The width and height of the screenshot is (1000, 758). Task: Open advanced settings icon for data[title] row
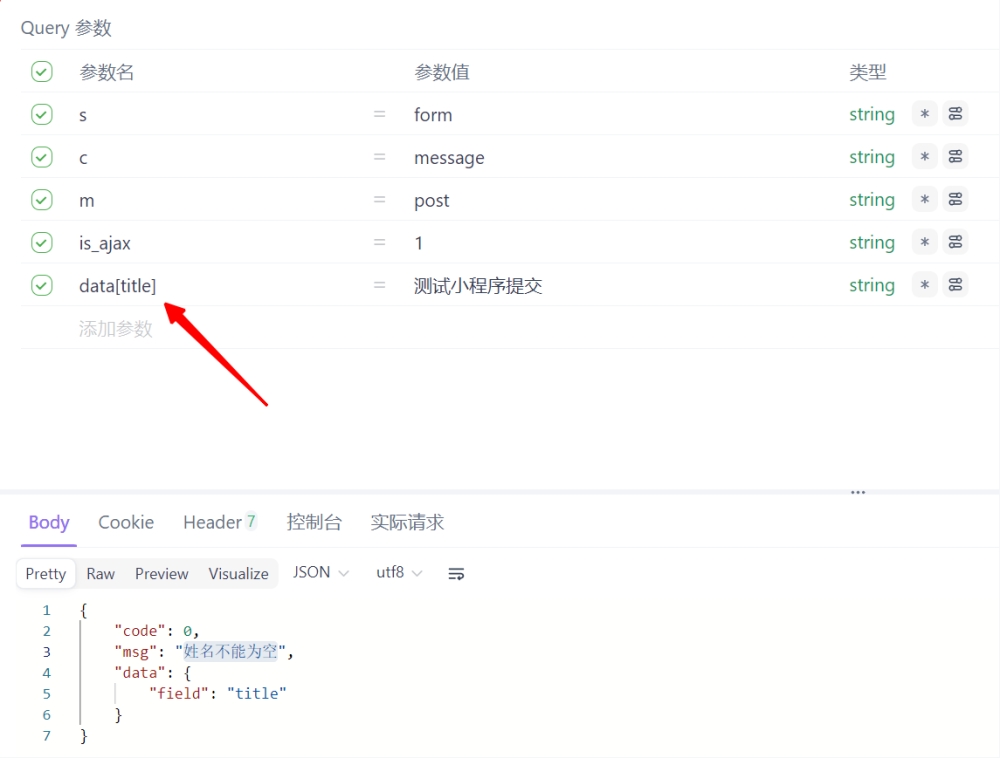click(x=956, y=286)
